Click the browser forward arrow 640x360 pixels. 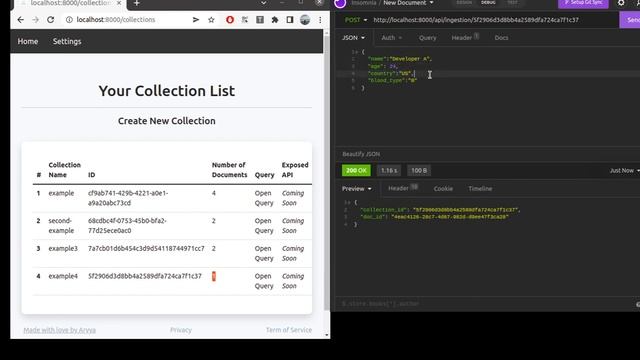(x=36, y=20)
